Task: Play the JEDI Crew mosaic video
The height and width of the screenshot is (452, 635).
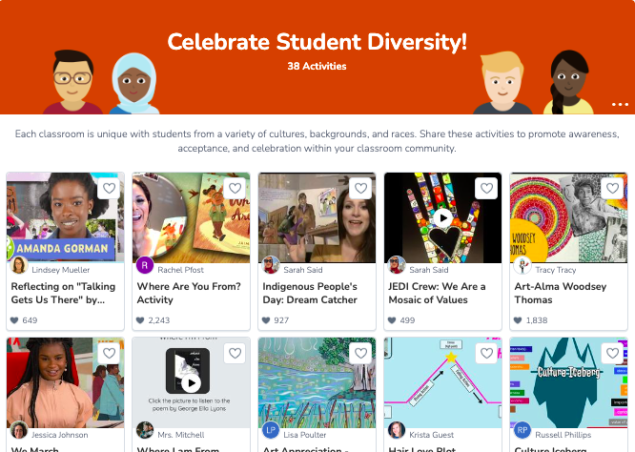Action: coord(443,218)
